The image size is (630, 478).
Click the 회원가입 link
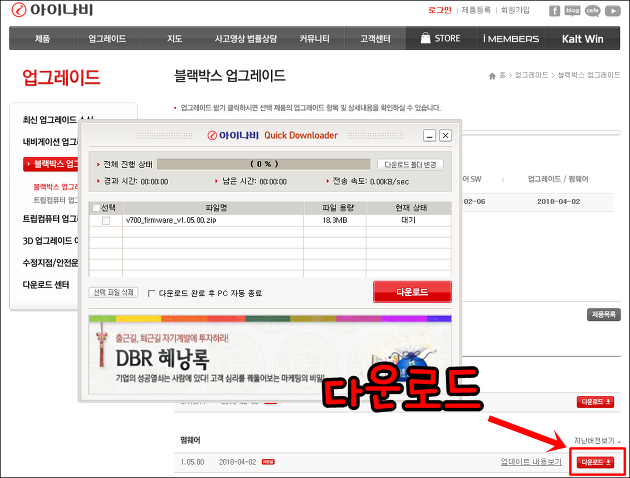click(515, 10)
